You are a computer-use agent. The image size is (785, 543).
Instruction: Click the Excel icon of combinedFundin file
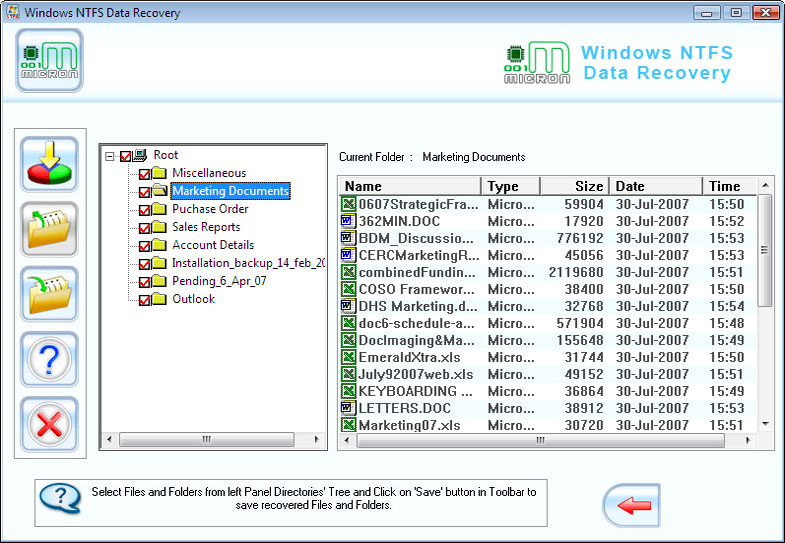(348, 272)
